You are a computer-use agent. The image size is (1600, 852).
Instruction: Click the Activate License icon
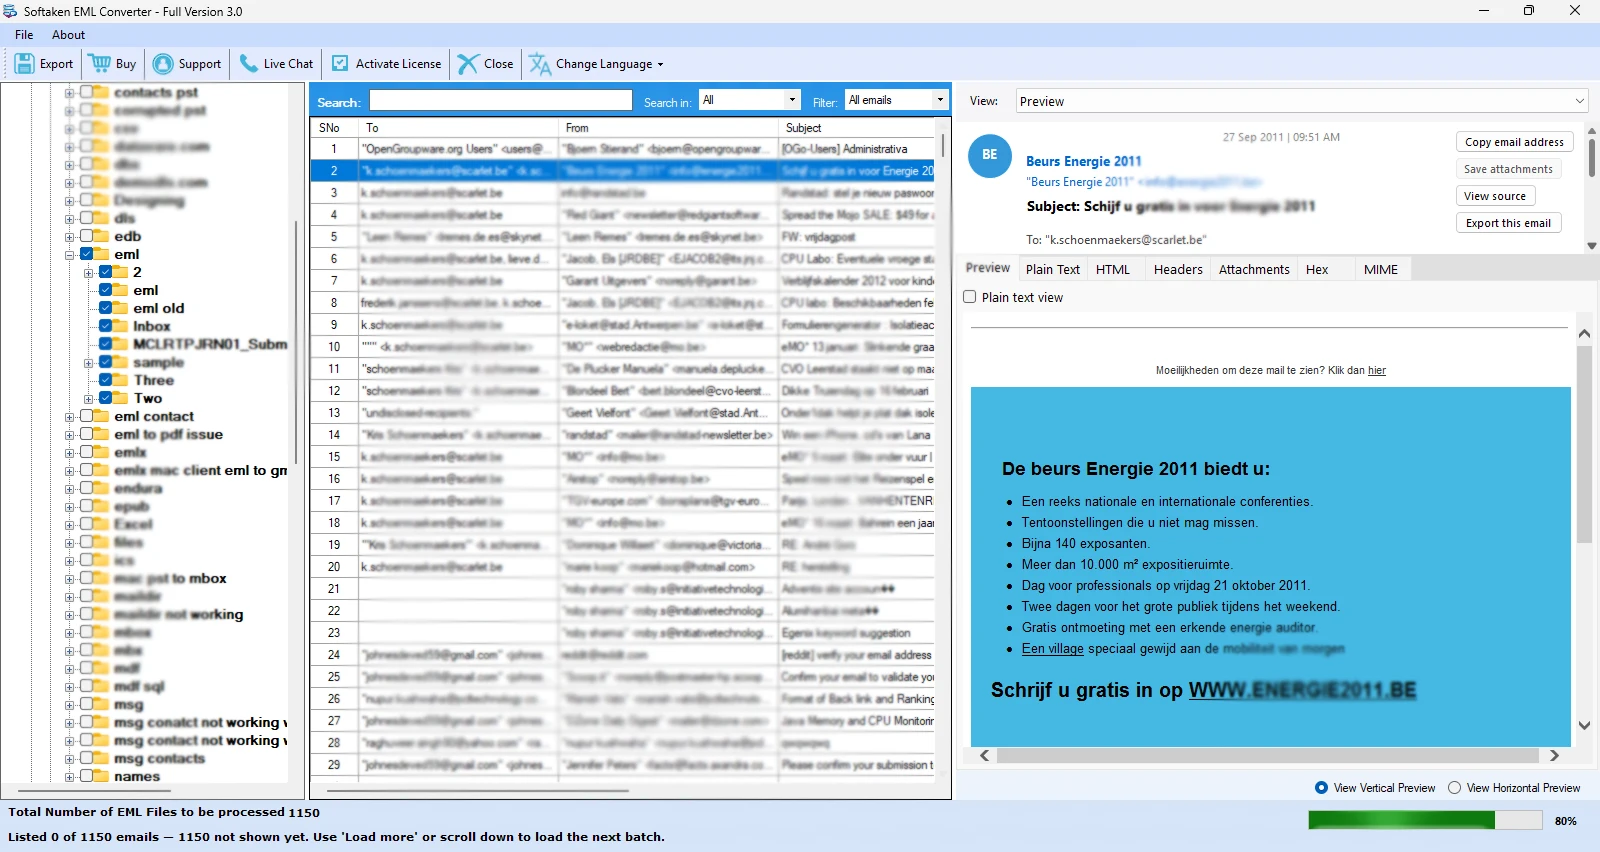[x=340, y=64]
